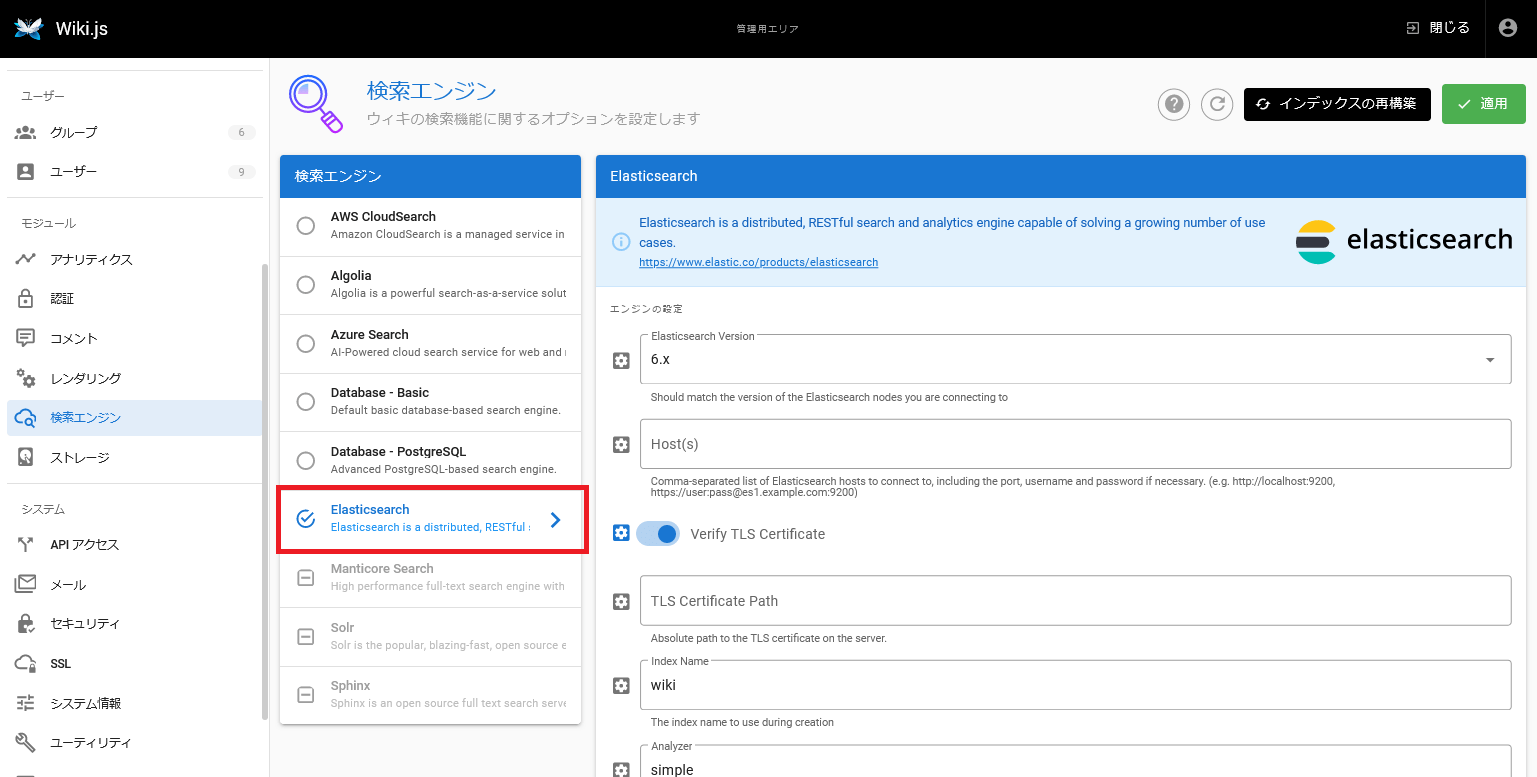Click the Manticore Search list entry

tap(431, 578)
